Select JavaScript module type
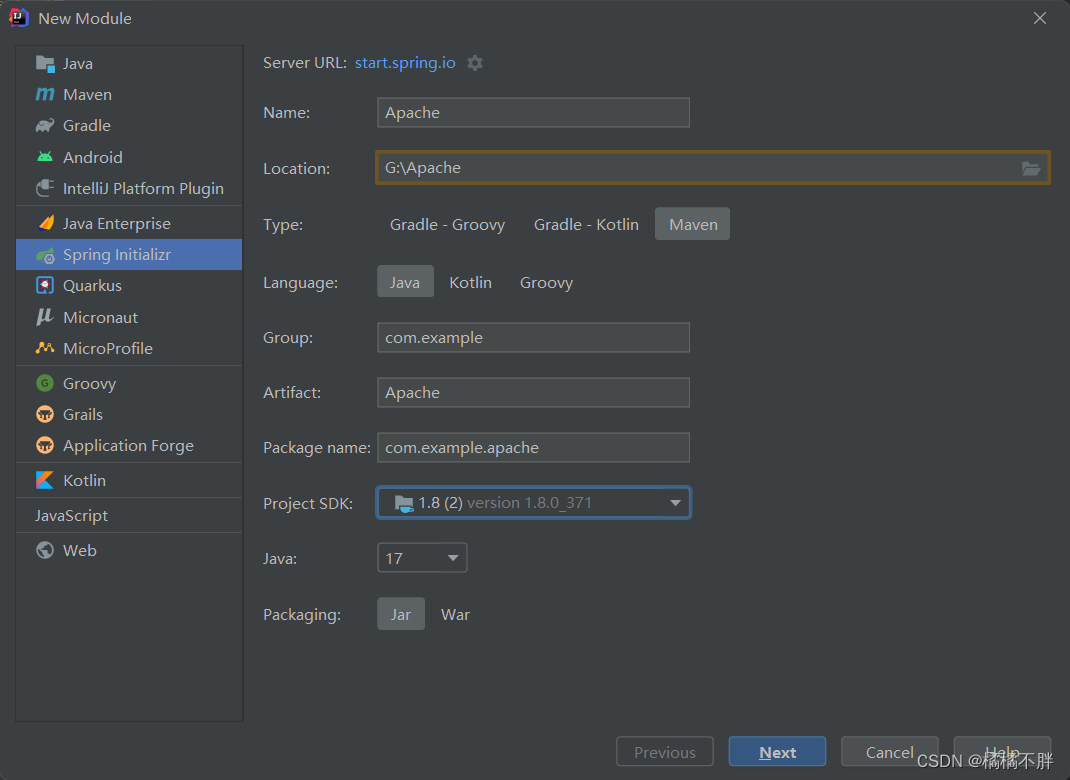 (x=72, y=515)
